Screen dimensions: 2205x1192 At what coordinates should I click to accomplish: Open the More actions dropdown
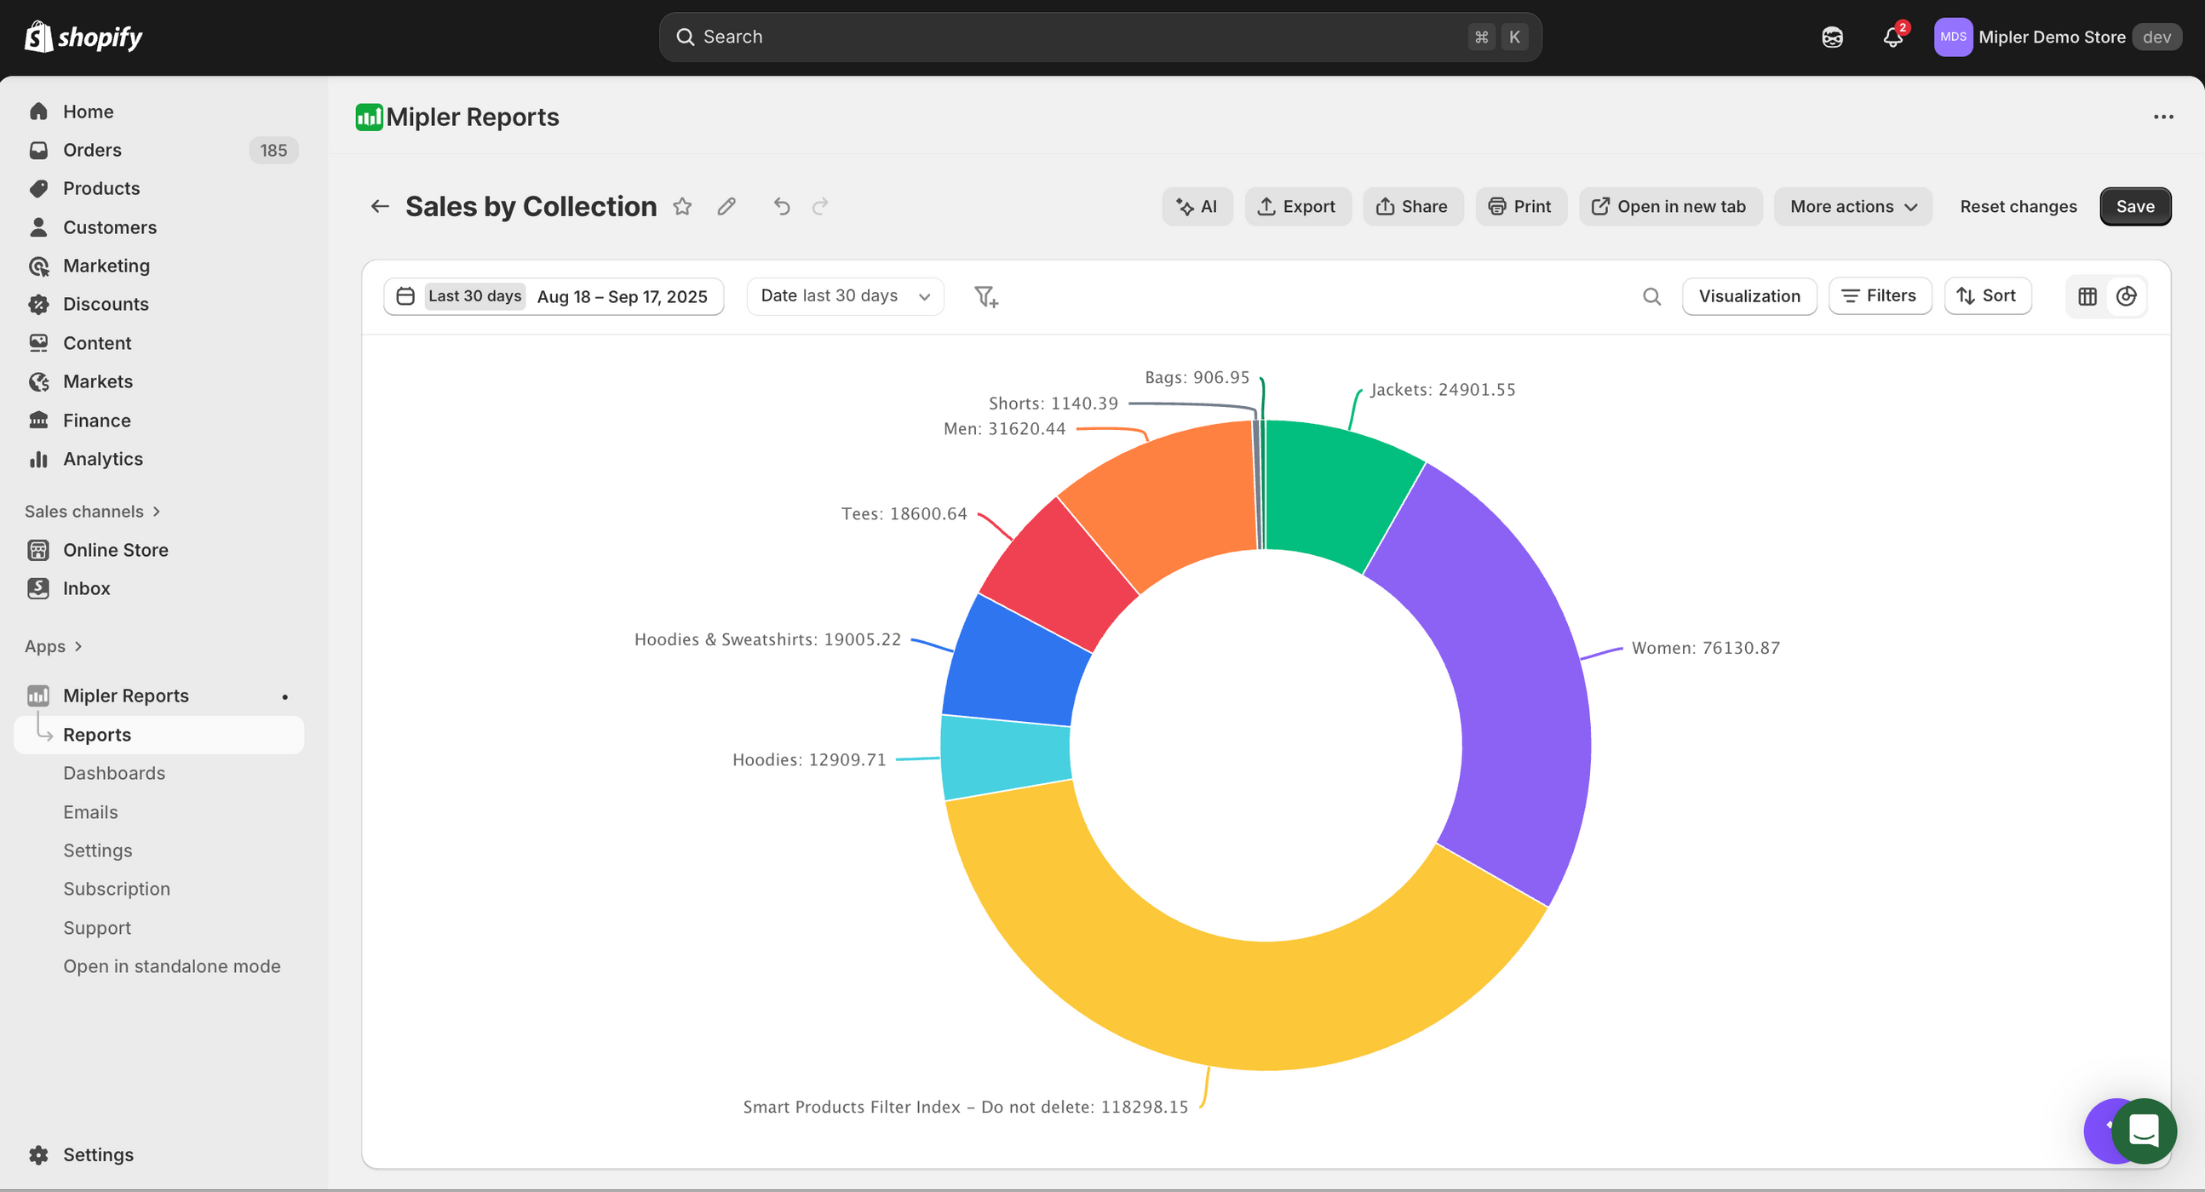[x=1852, y=206]
